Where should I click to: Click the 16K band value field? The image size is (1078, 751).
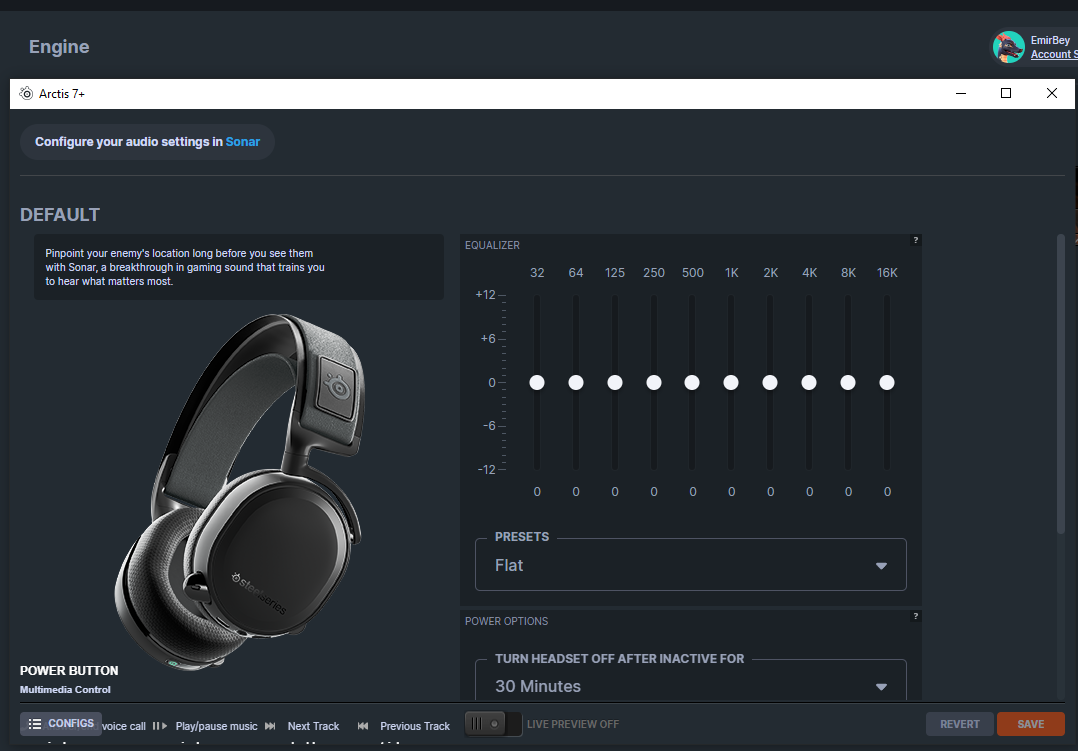tap(887, 492)
